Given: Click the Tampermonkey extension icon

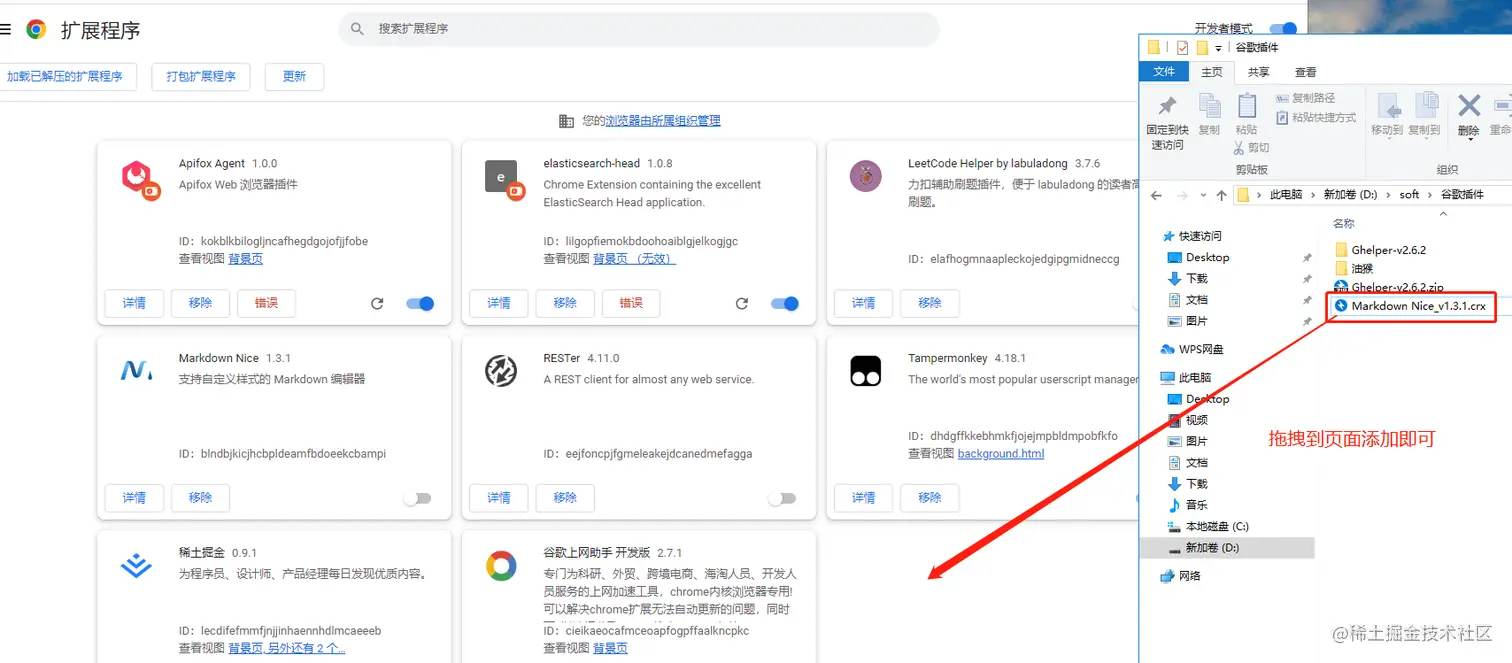Looking at the screenshot, I should [865, 370].
